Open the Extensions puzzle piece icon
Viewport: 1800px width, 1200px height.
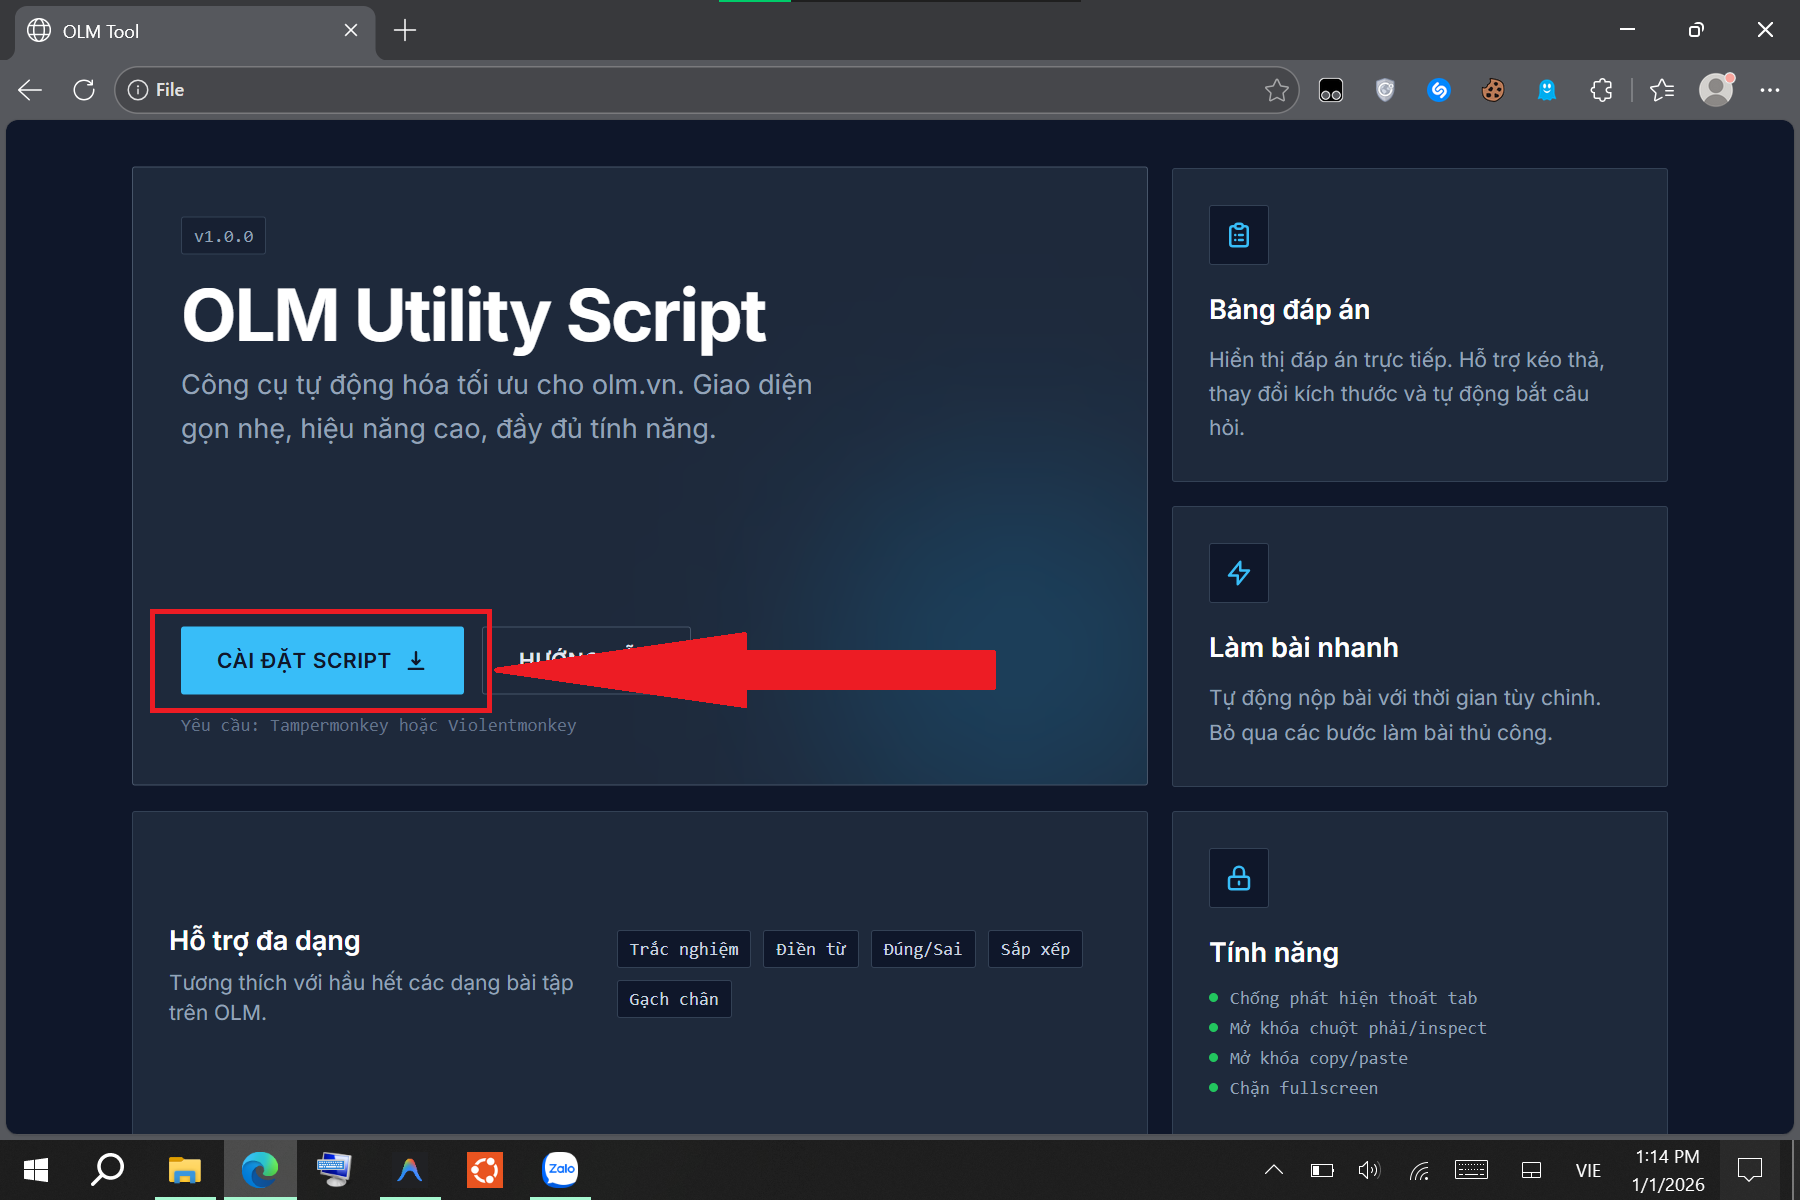coord(1601,89)
